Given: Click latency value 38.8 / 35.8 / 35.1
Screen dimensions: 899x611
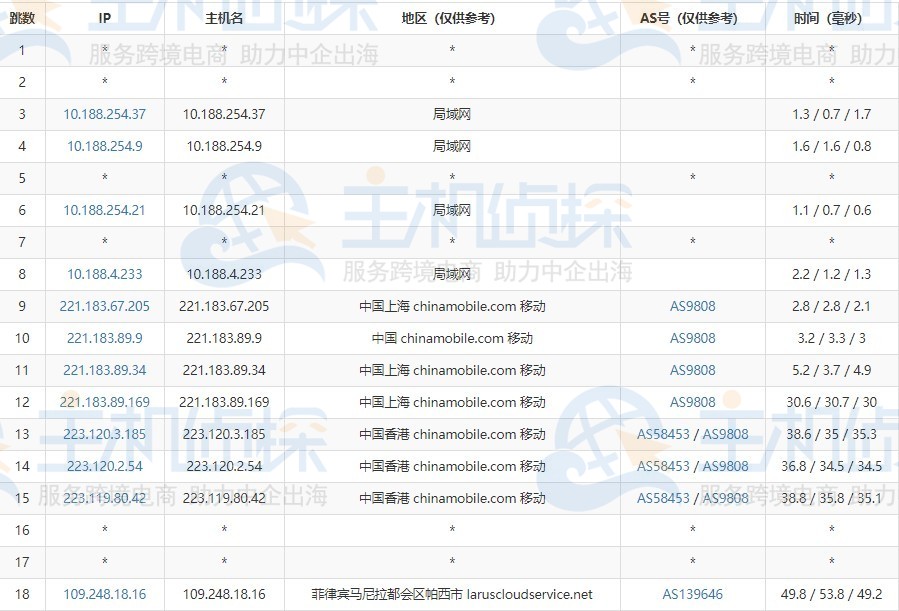Looking at the screenshot, I should [831, 498].
